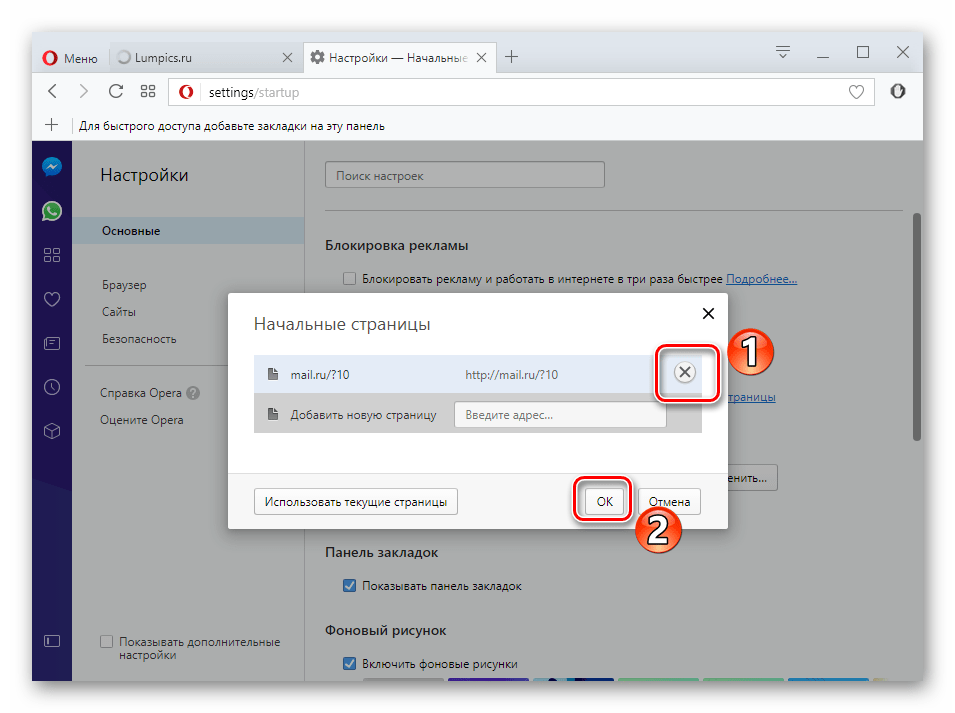Open Facebook Messenger in the sidebar
The image size is (955, 713).
(x=52, y=167)
